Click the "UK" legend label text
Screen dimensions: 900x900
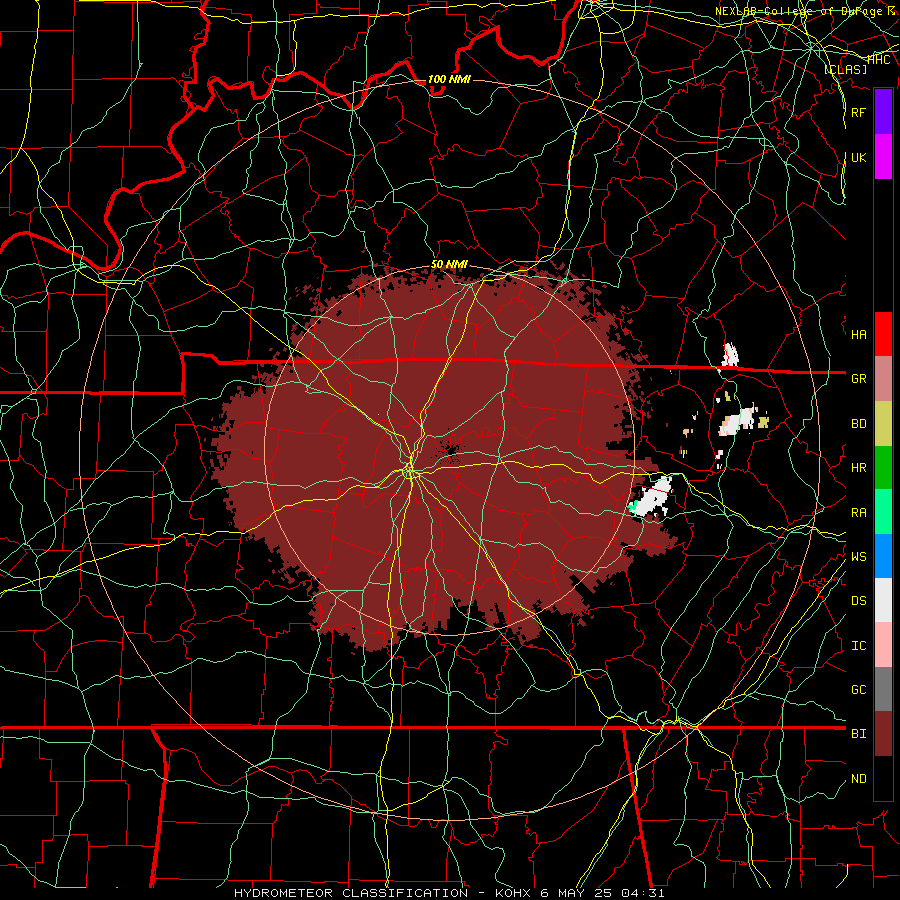[858, 157]
